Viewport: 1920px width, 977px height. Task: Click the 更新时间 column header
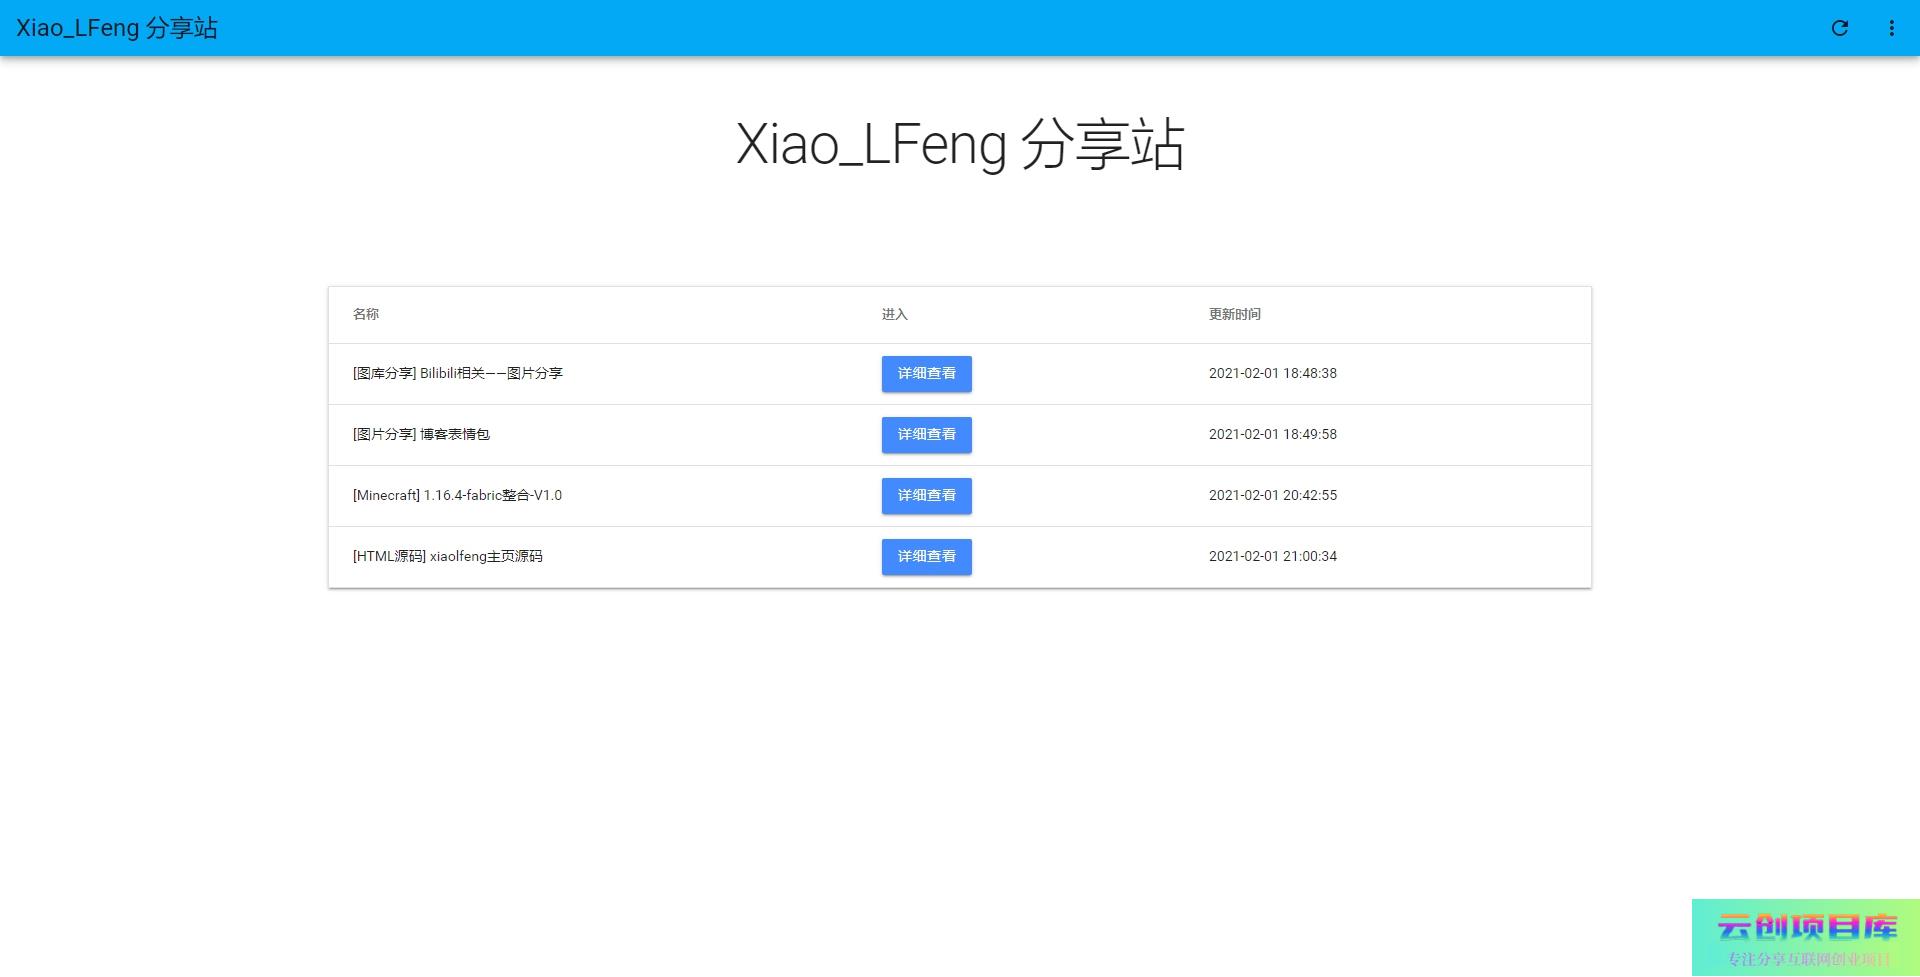point(1234,314)
